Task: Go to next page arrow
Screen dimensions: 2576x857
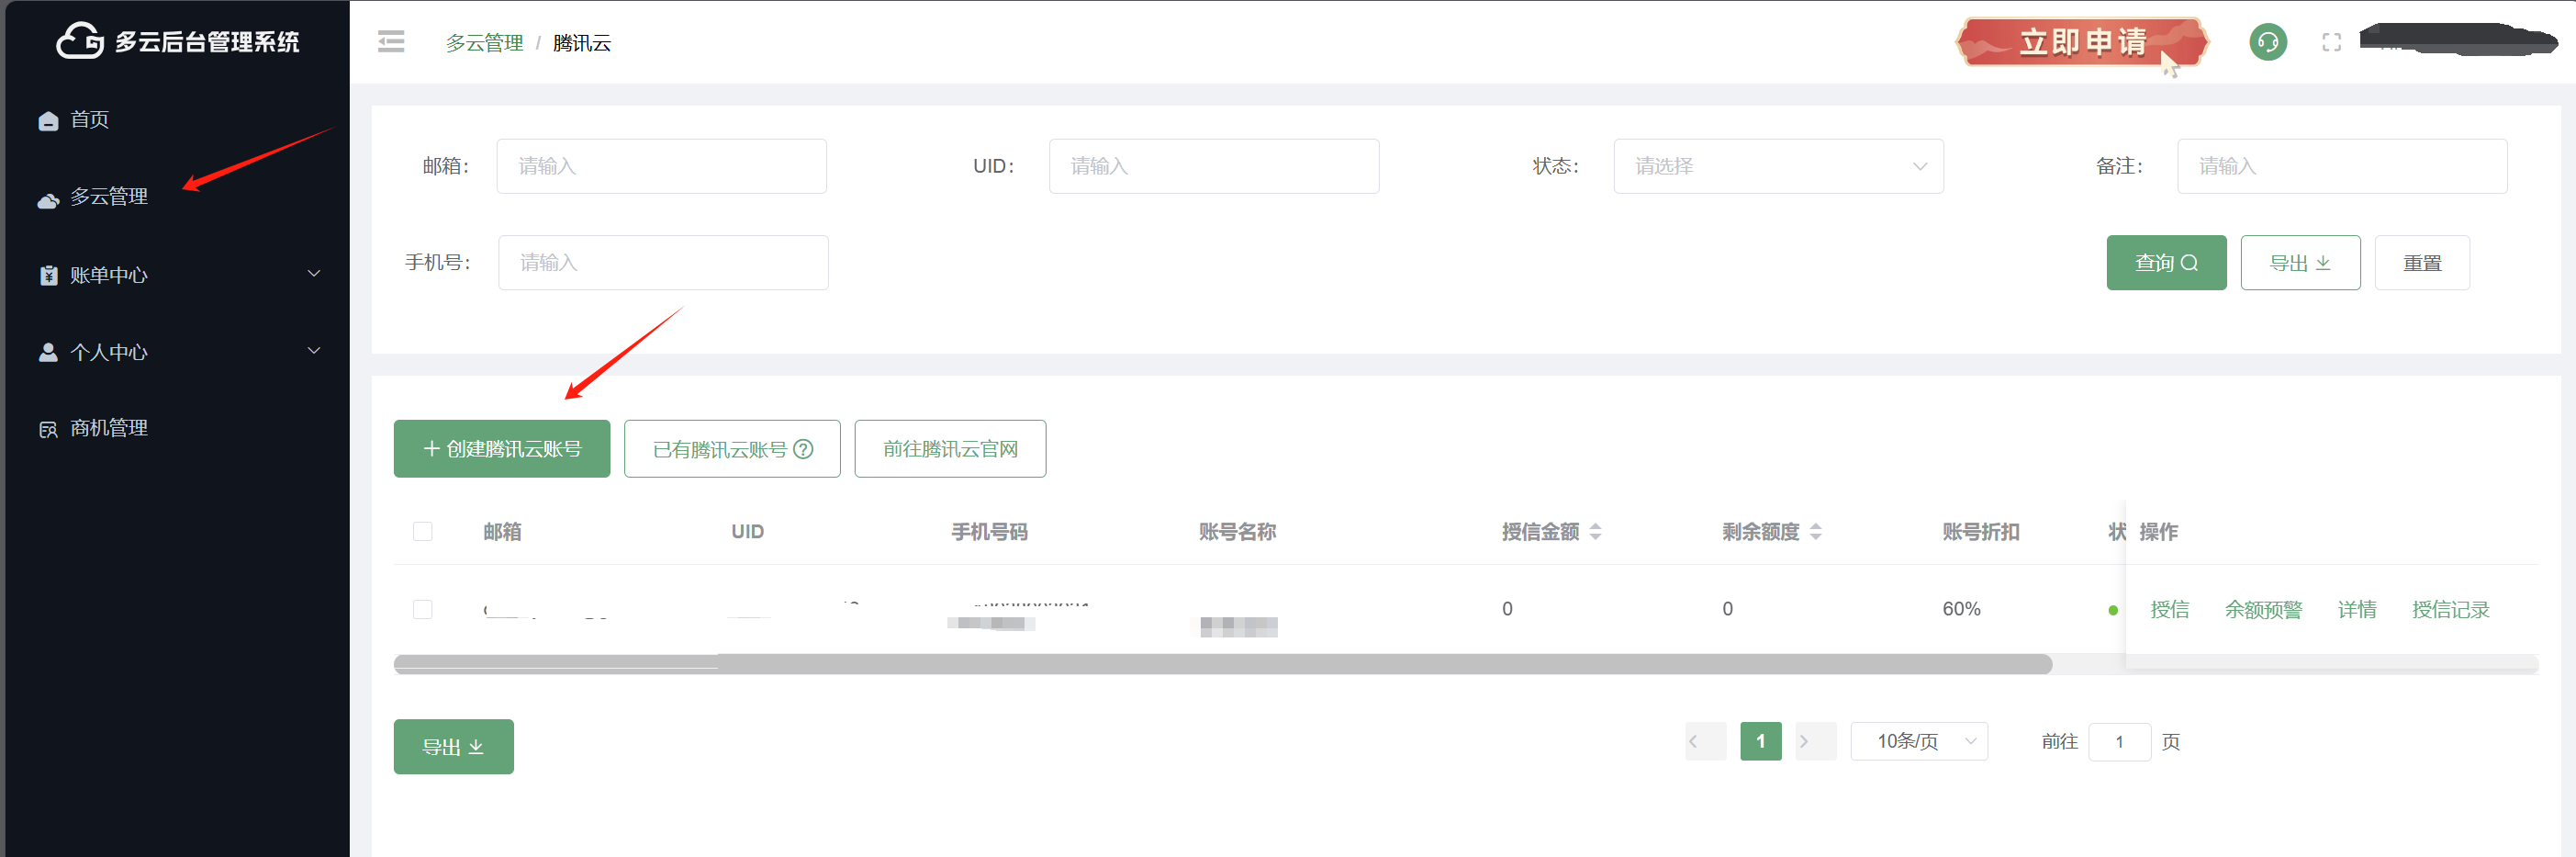Action: click(1814, 741)
